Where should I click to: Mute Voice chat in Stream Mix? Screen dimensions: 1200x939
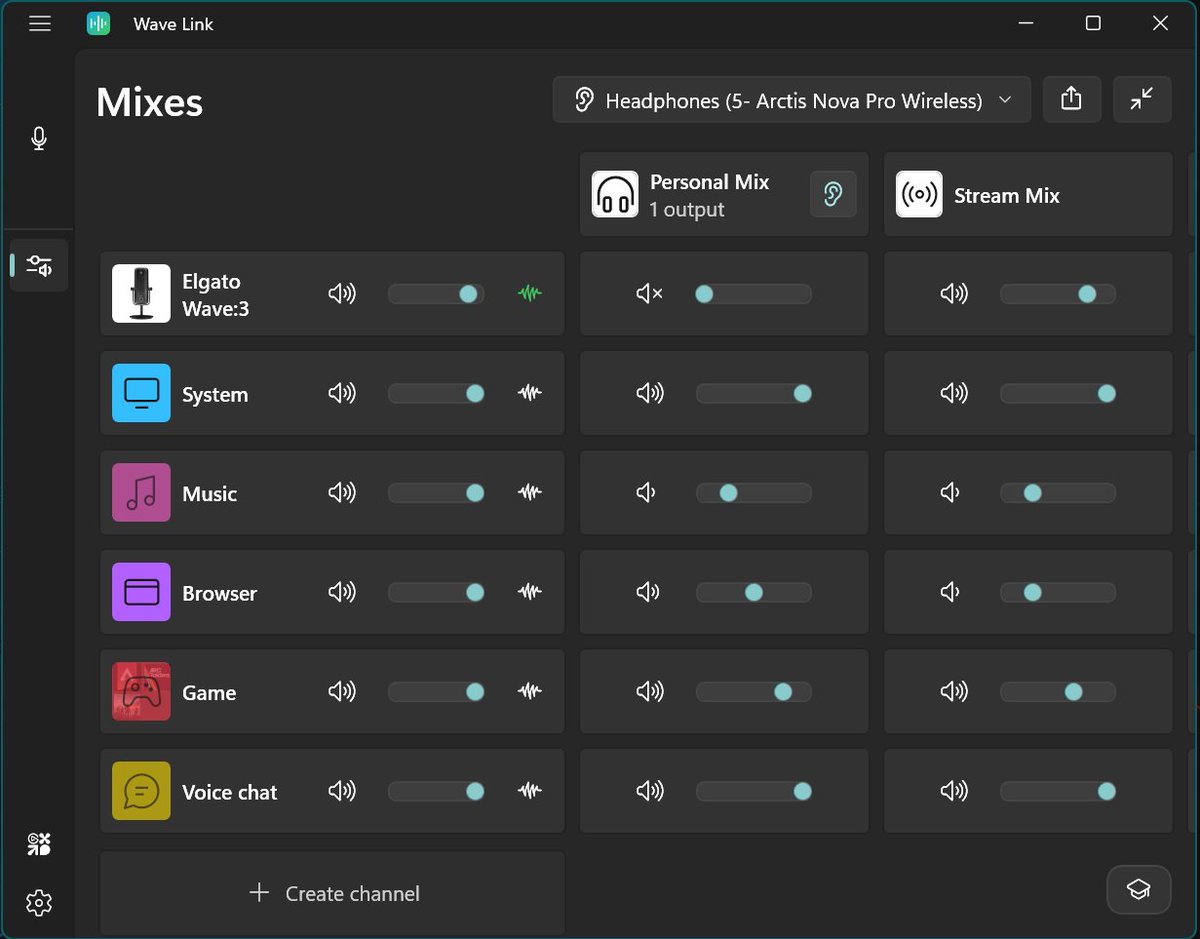[954, 791]
